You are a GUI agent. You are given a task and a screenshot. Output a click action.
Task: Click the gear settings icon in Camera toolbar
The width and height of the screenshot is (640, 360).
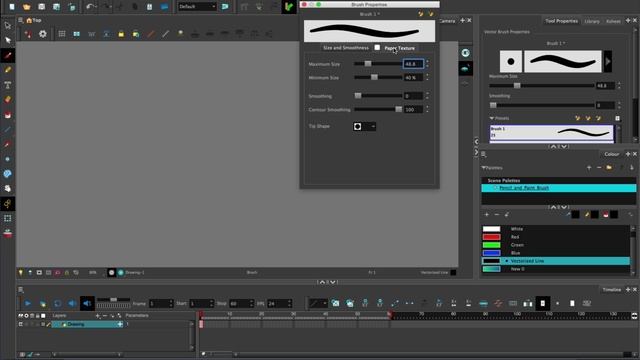click(43, 34)
